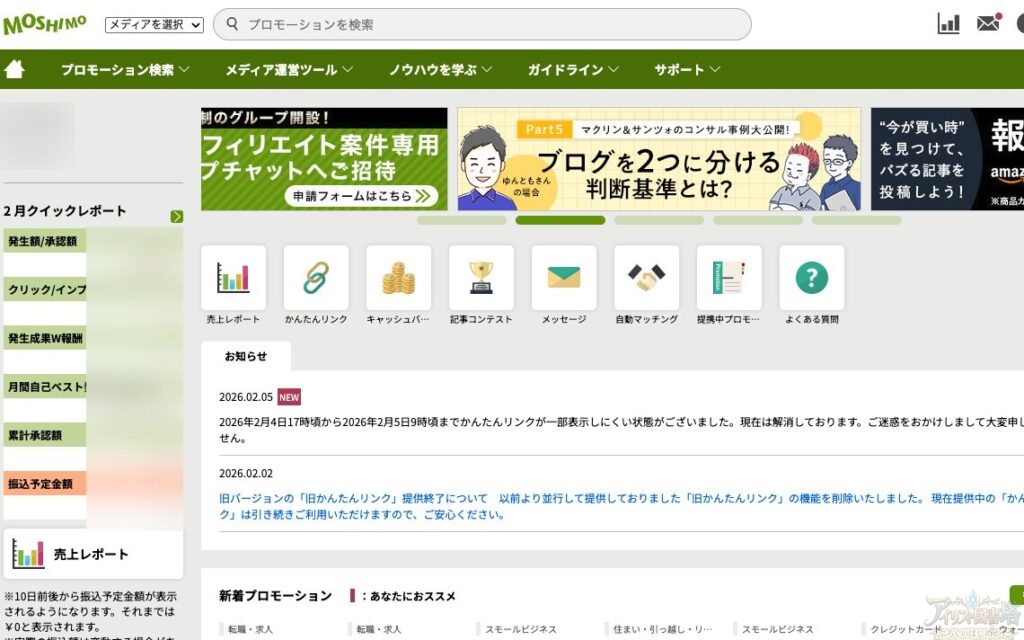Click the report chart icon in header
This screenshot has width=1024, height=640.
[x=948, y=24]
